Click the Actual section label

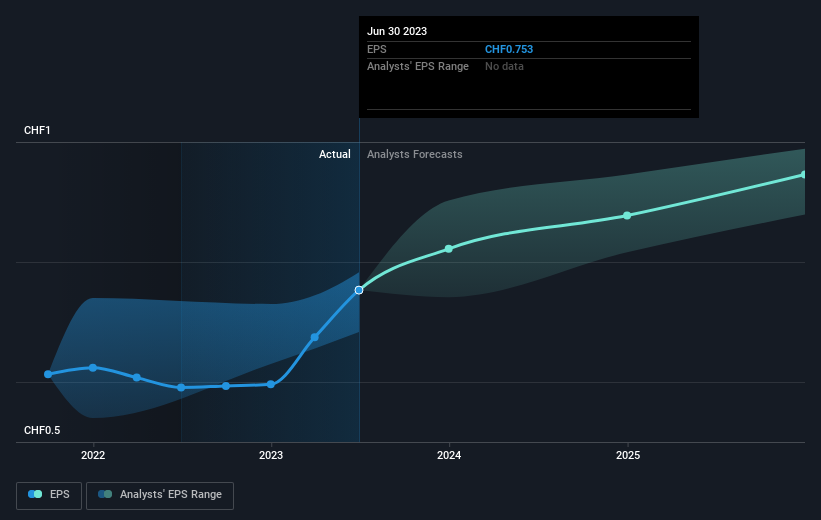click(x=335, y=154)
